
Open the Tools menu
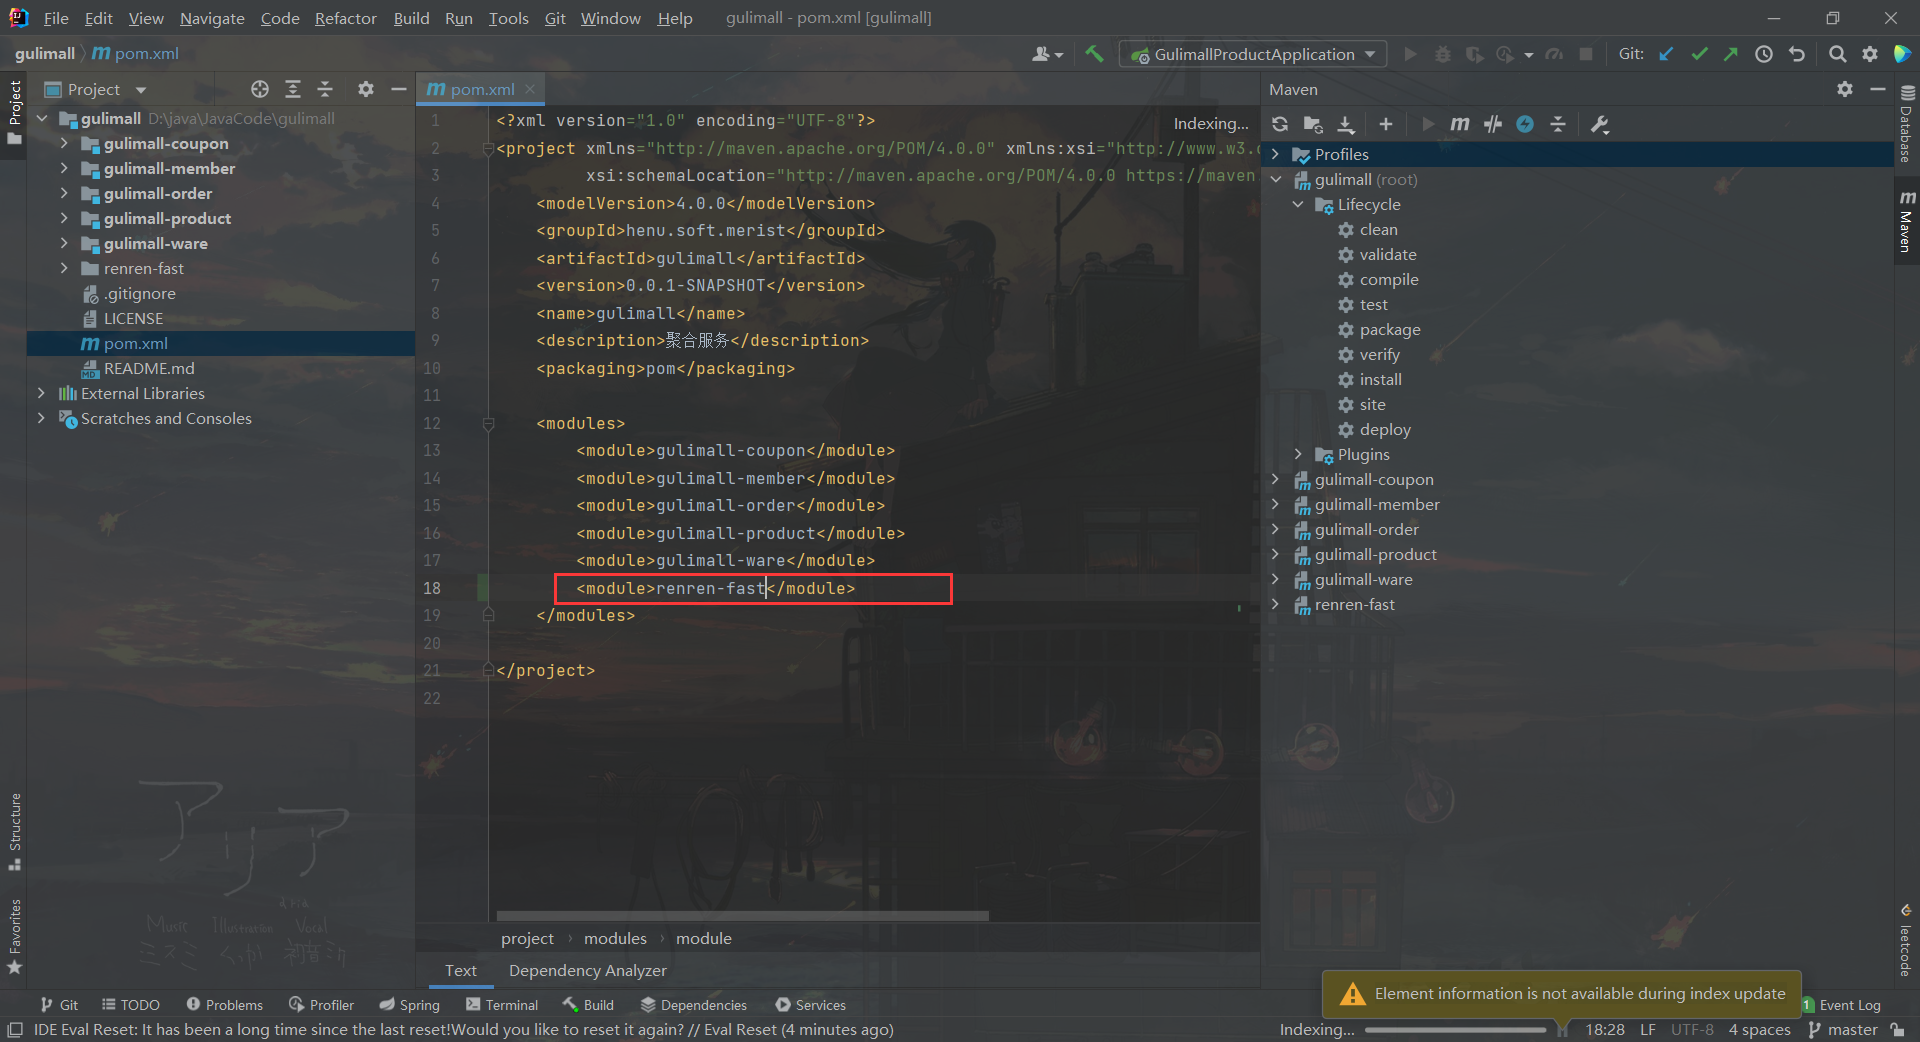pos(508,18)
